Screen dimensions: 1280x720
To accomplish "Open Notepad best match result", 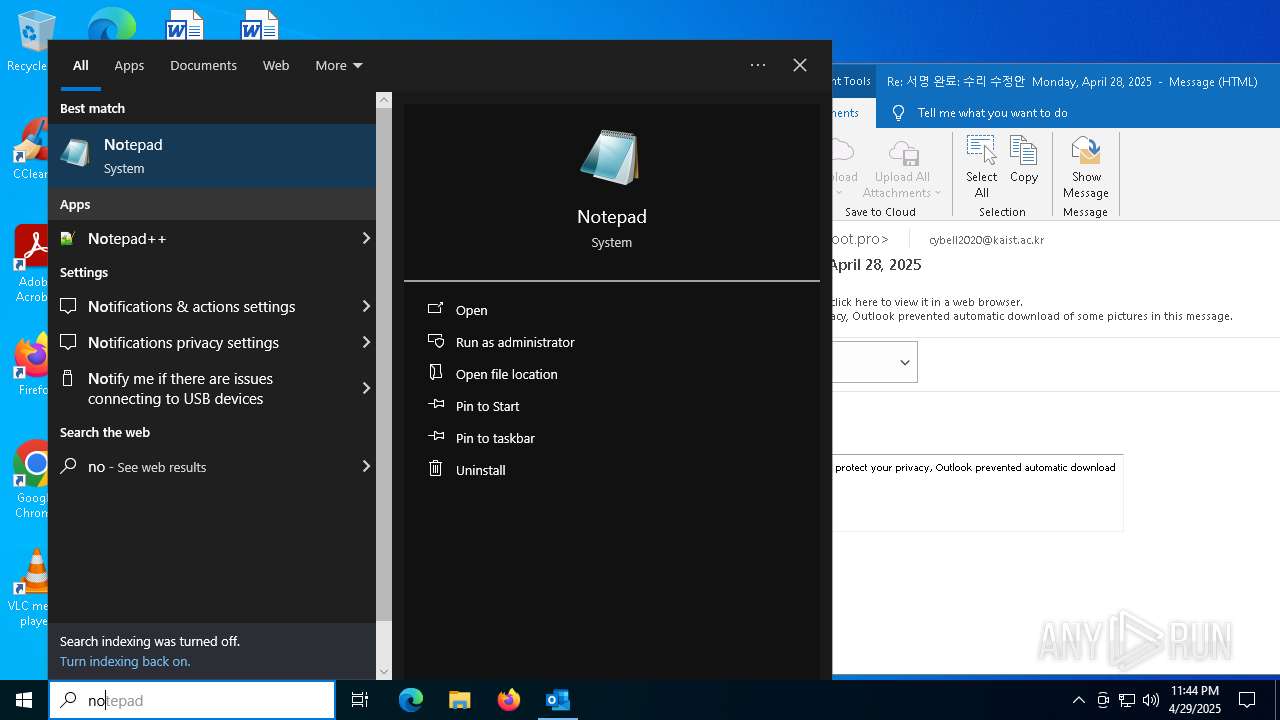I will (212, 155).
